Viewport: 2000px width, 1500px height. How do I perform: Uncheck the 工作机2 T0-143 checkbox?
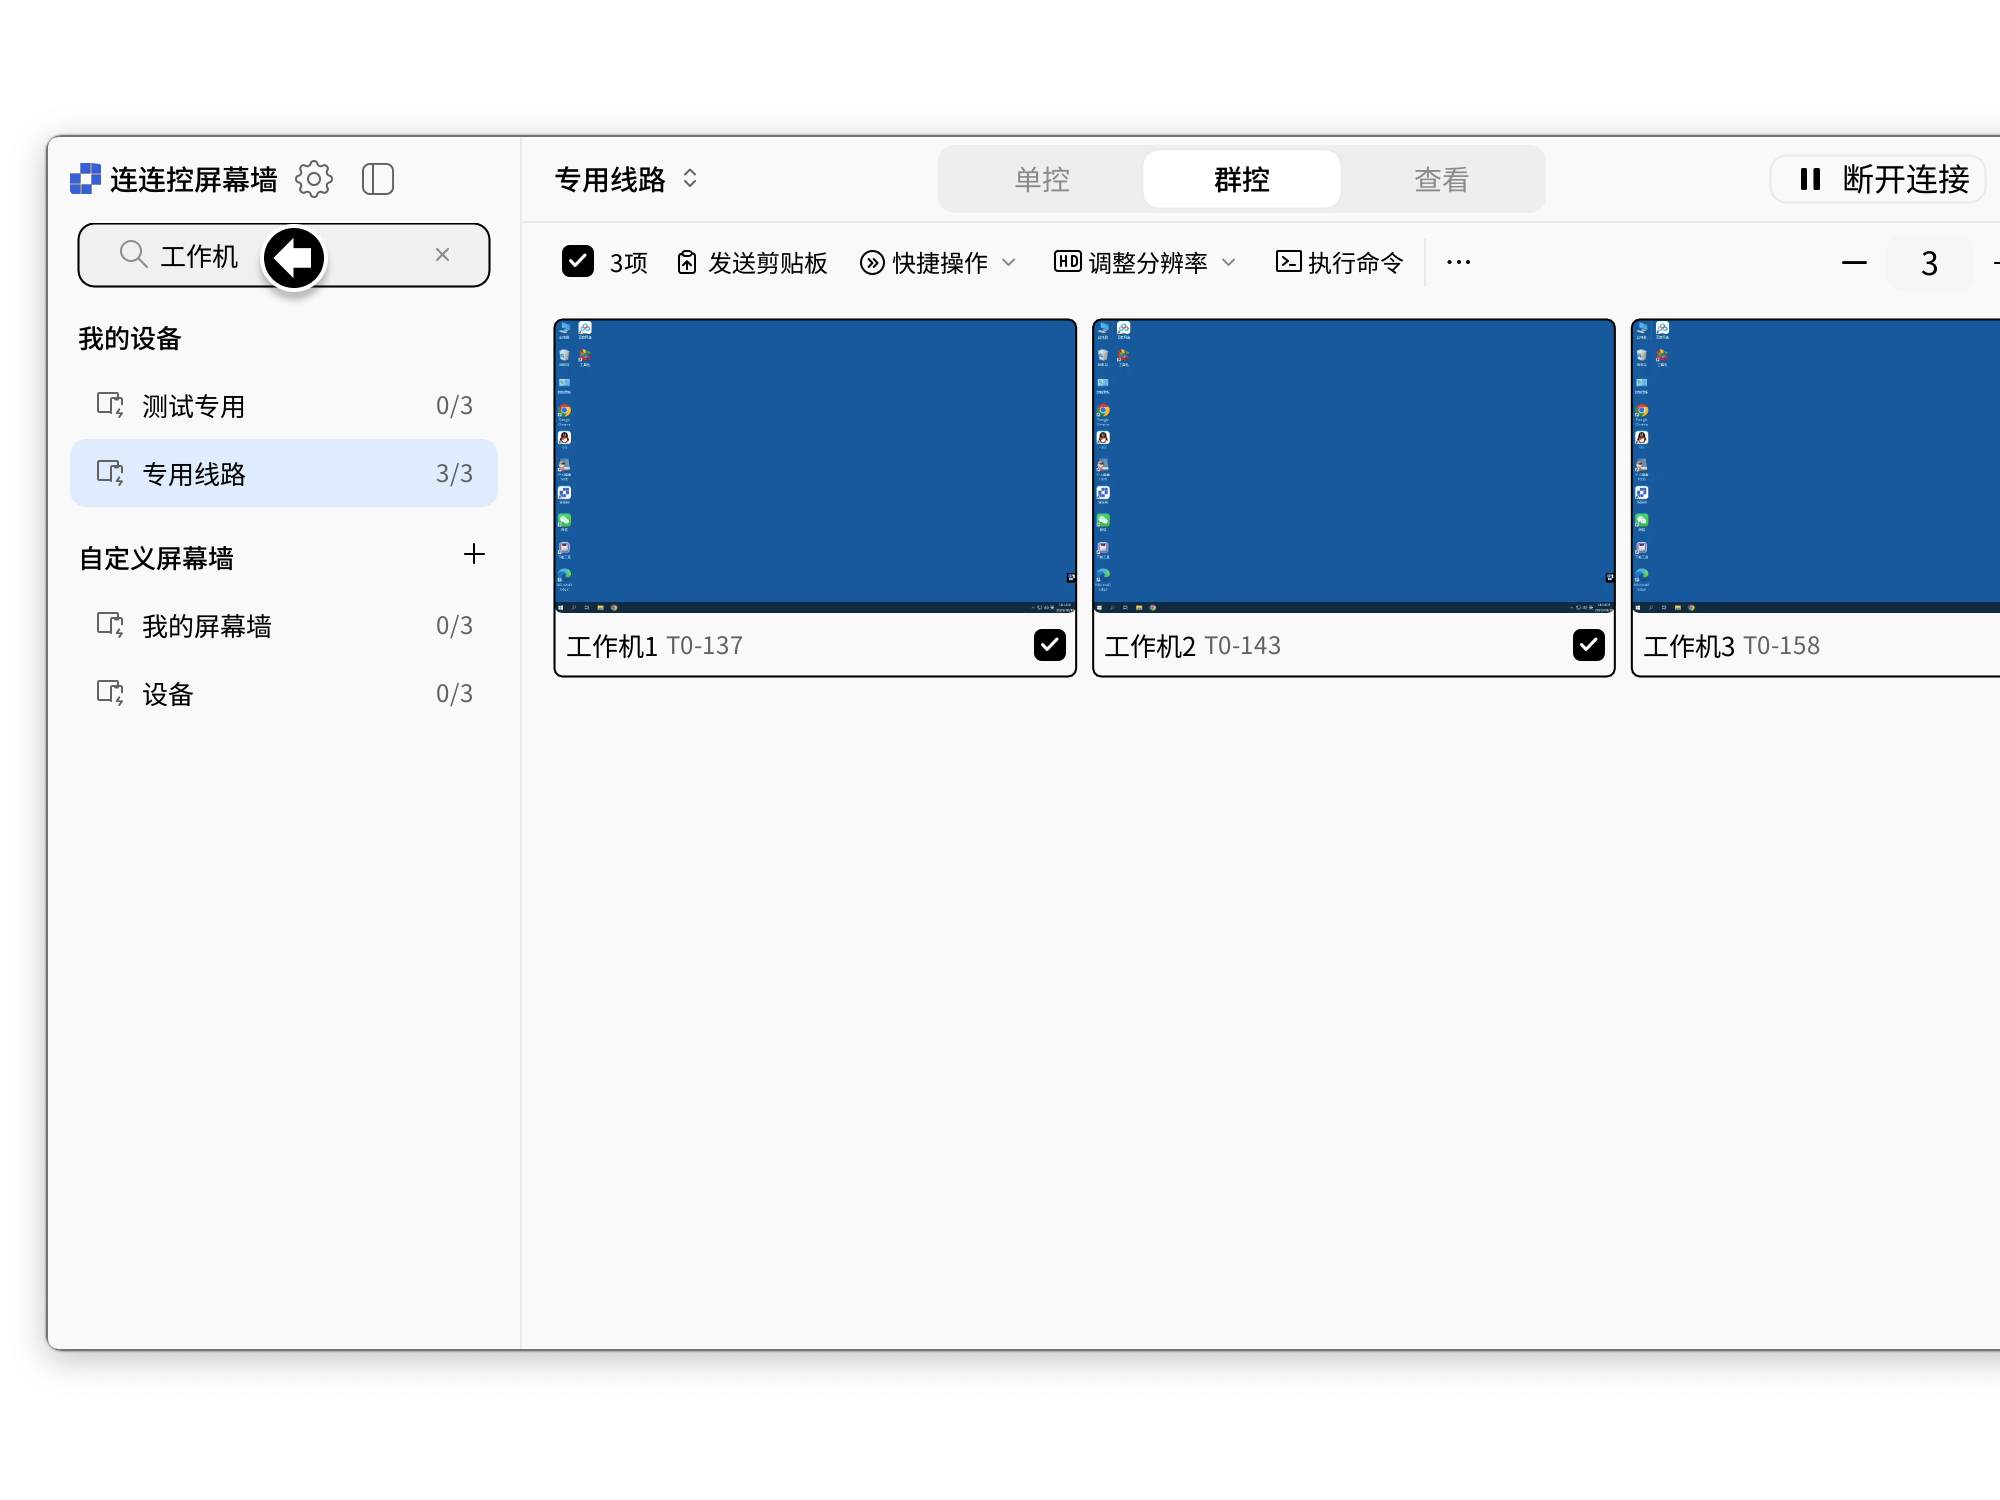coord(1588,645)
